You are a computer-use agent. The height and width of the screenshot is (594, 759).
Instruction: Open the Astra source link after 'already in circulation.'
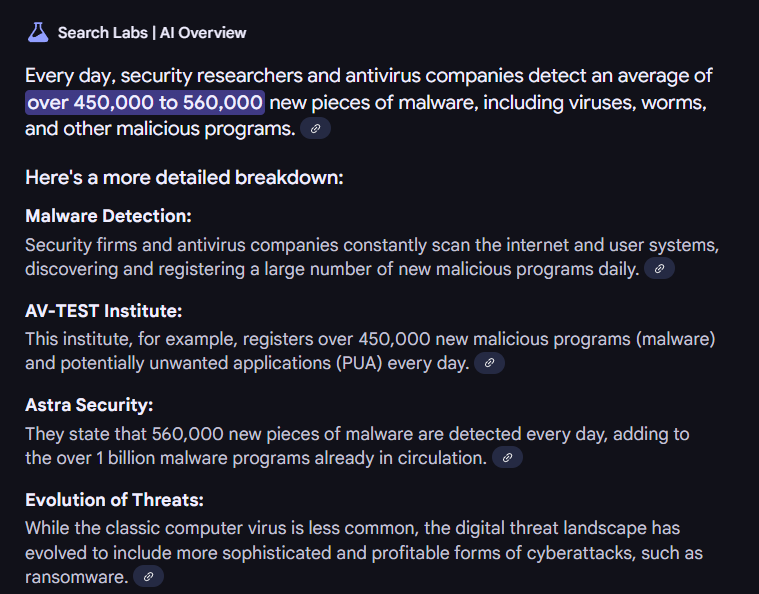[x=507, y=457]
